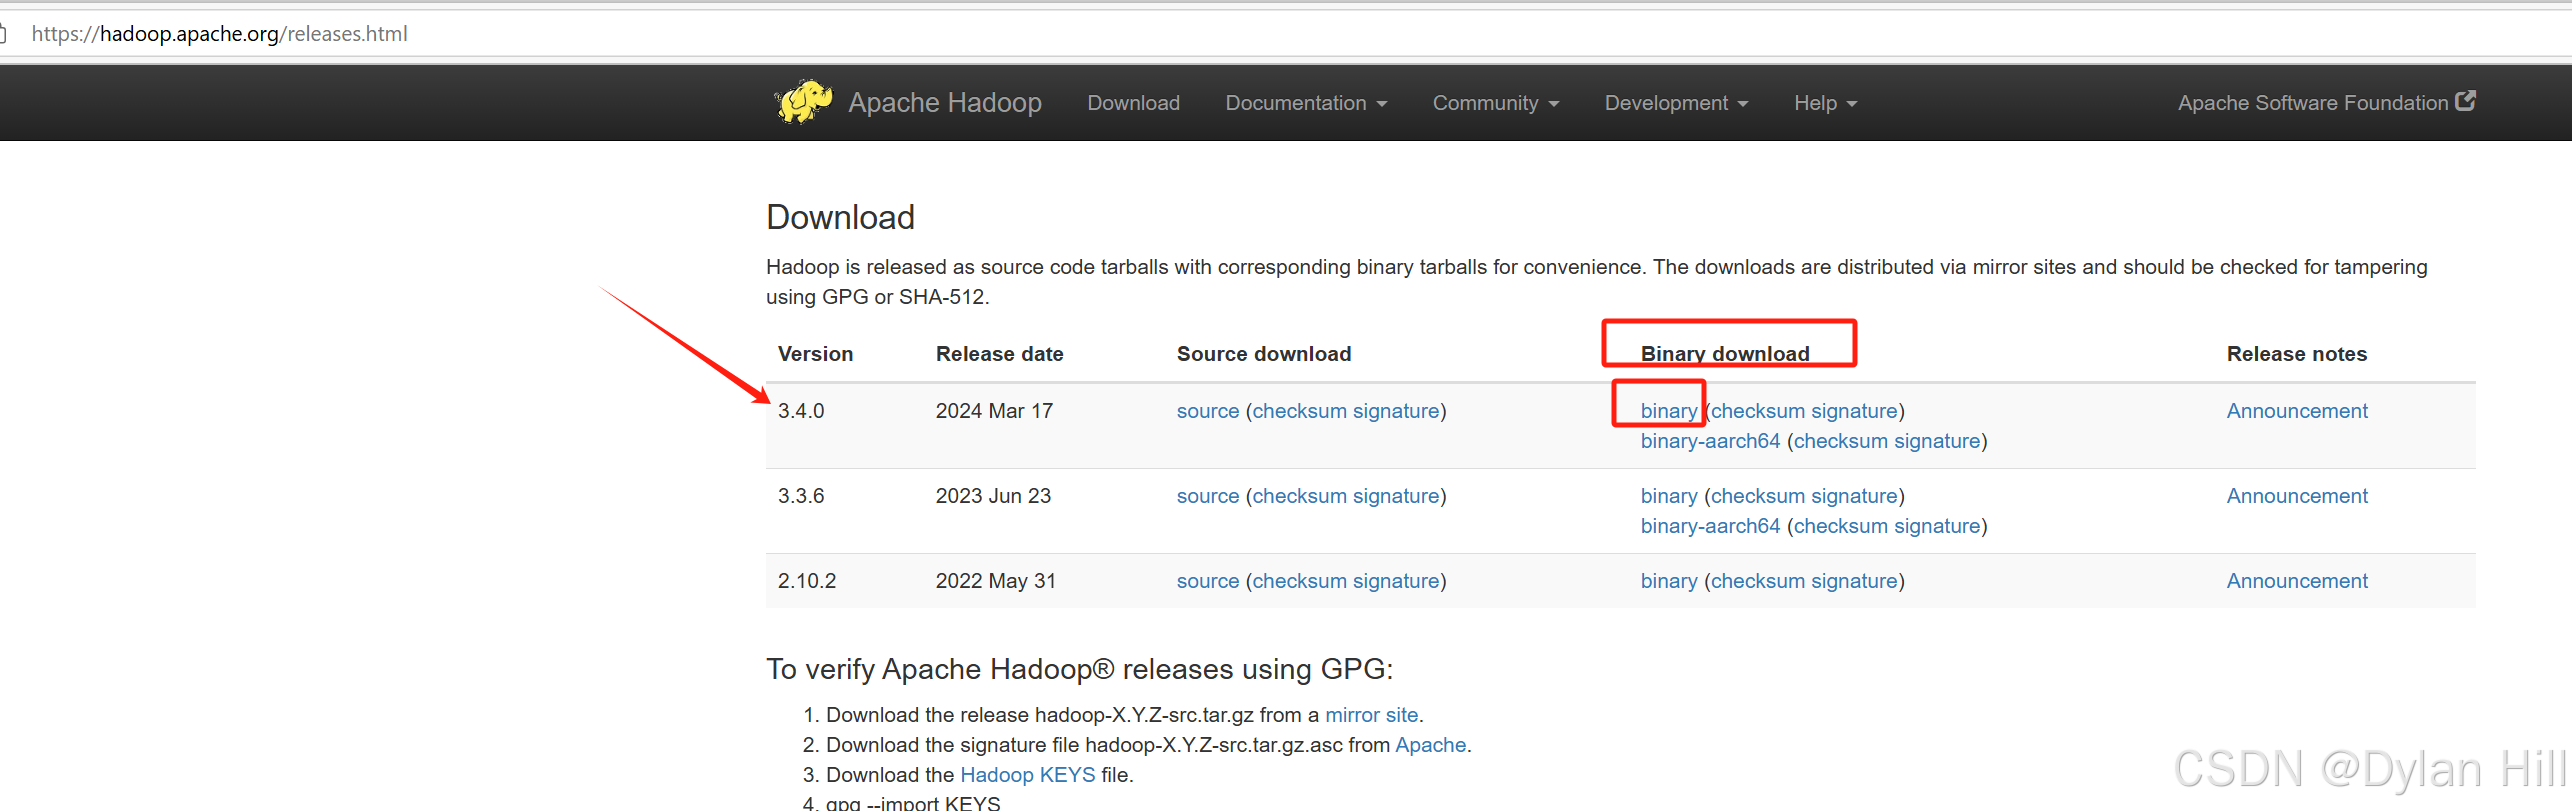Click the Release notes column header

pyautogui.click(x=2296, y=354)
